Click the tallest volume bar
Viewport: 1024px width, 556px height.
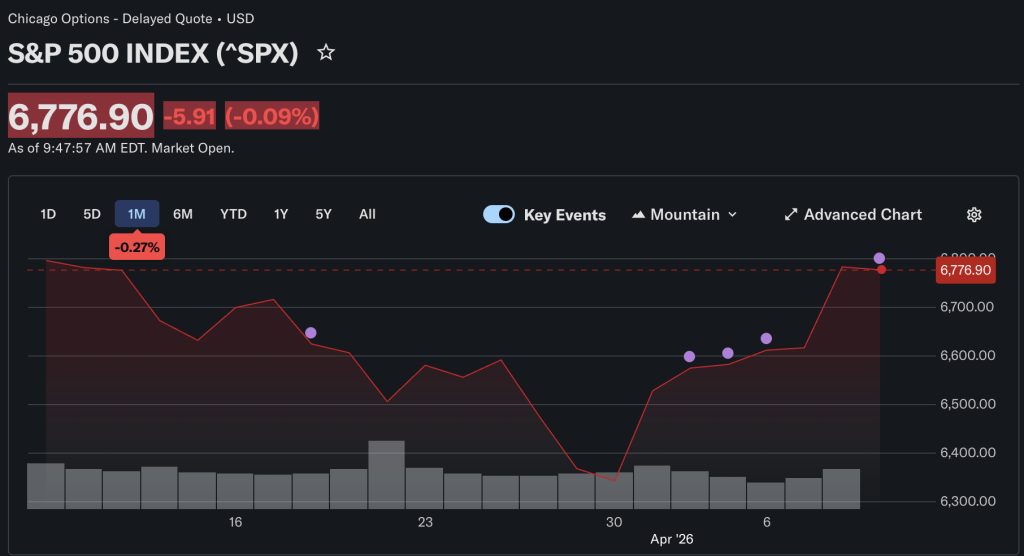click(387, 474)
